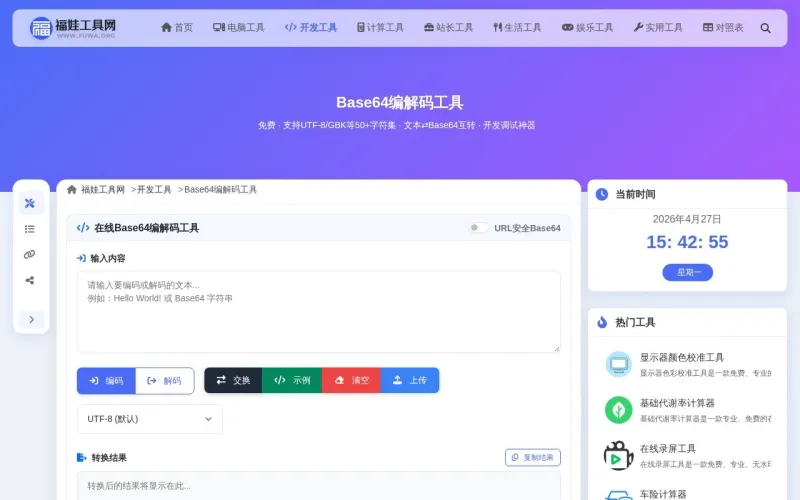Screen dimensions: 800x500
Task: Click the 2026年4月27日 date text
Action: click(x=687, y=219)
